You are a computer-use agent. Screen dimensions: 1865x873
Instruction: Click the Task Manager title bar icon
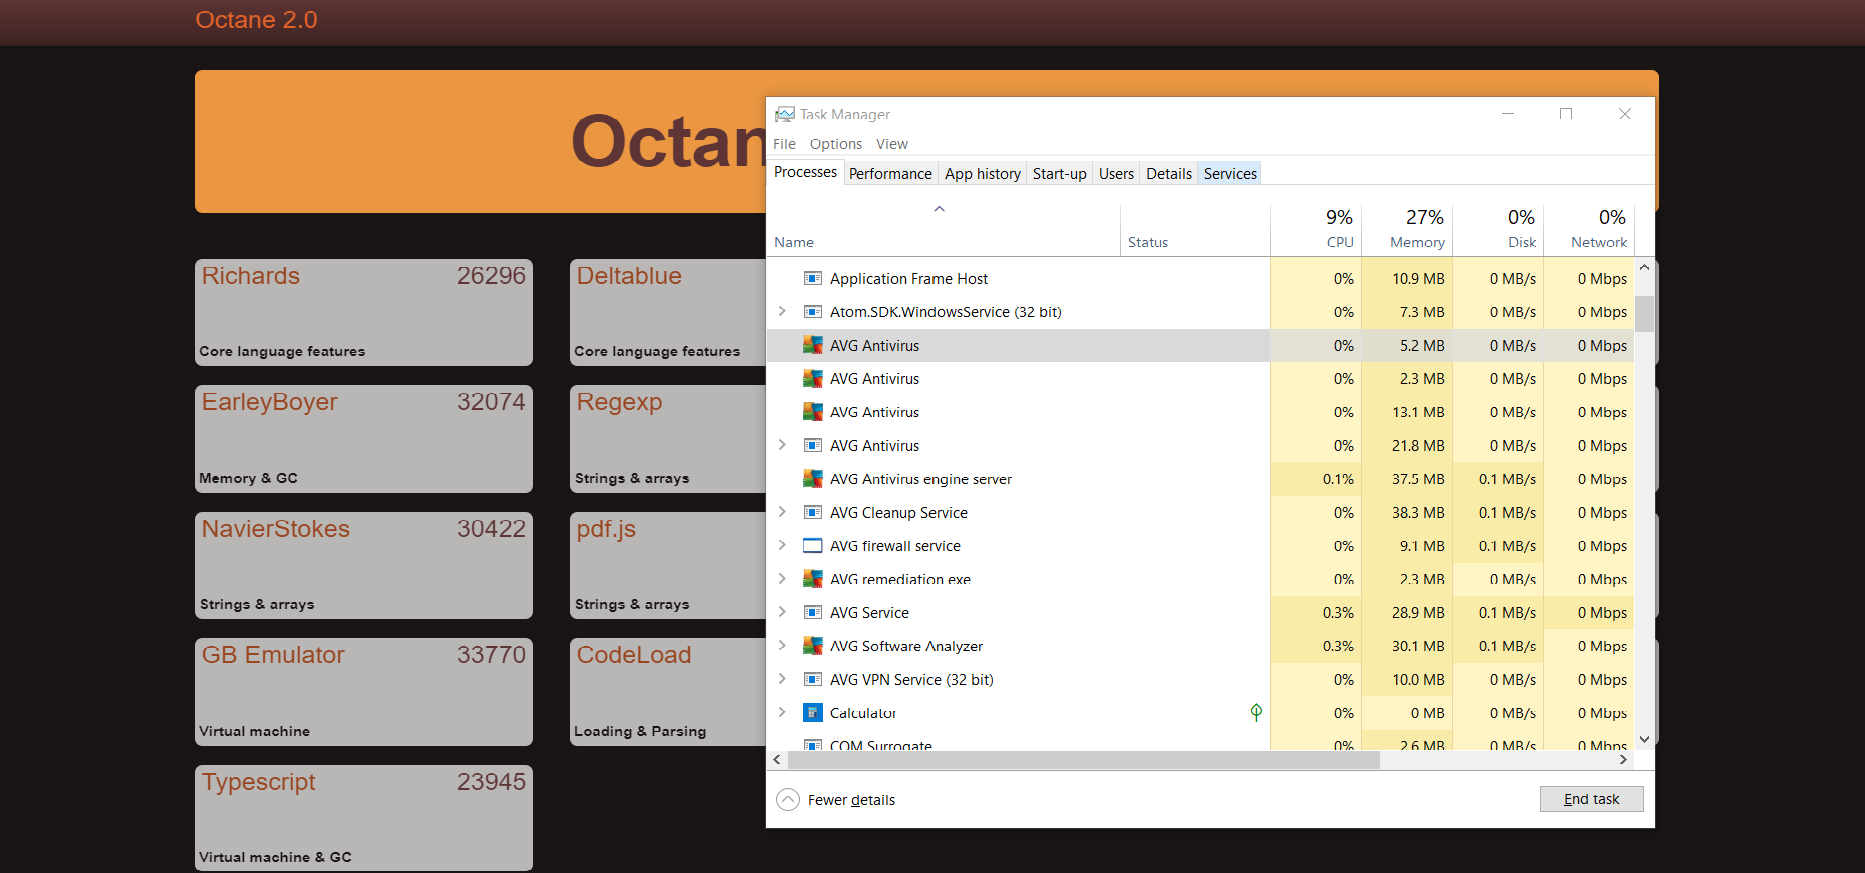[x=785, y=114]
